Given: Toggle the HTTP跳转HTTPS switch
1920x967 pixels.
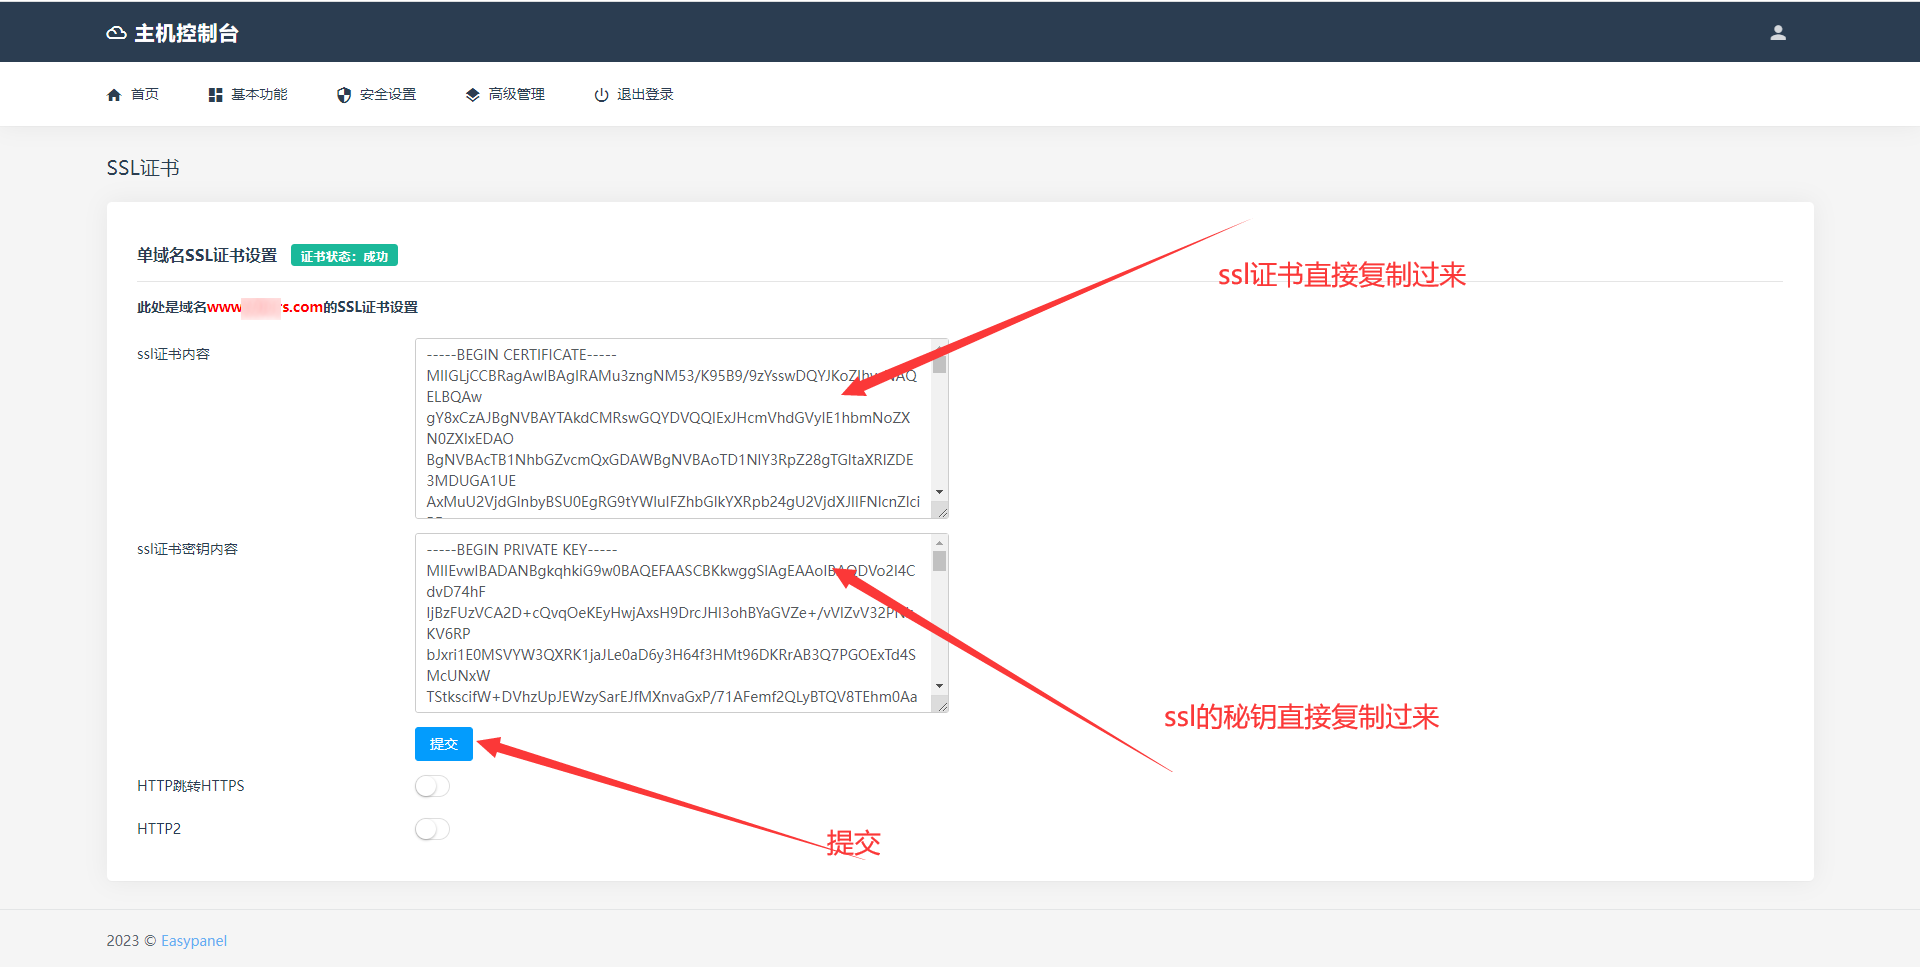Looking at the screenshot, I should [432, 786].
